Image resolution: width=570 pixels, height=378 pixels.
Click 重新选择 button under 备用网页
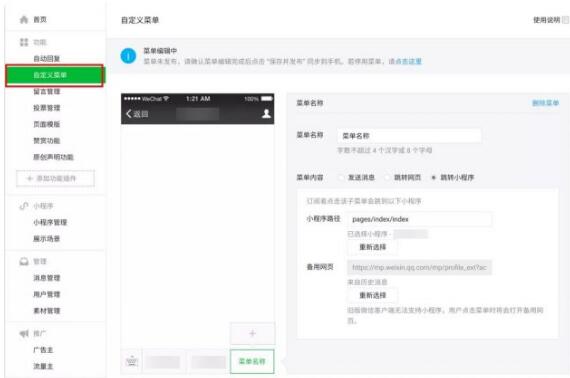click(x=372, y=295)
